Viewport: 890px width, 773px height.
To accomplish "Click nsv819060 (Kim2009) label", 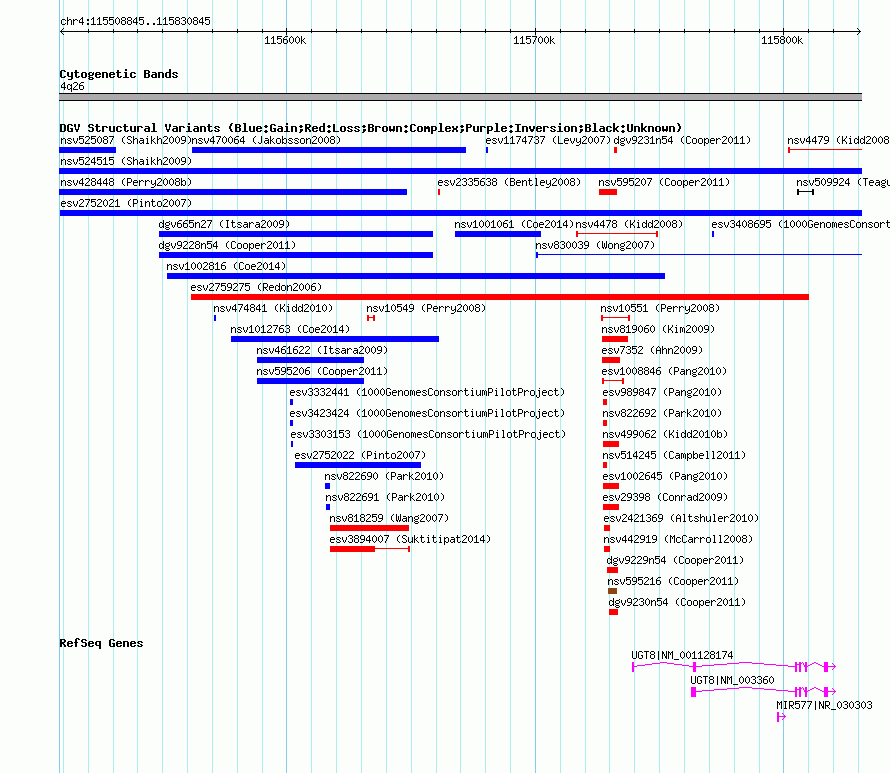I will [x=658, y=329].
